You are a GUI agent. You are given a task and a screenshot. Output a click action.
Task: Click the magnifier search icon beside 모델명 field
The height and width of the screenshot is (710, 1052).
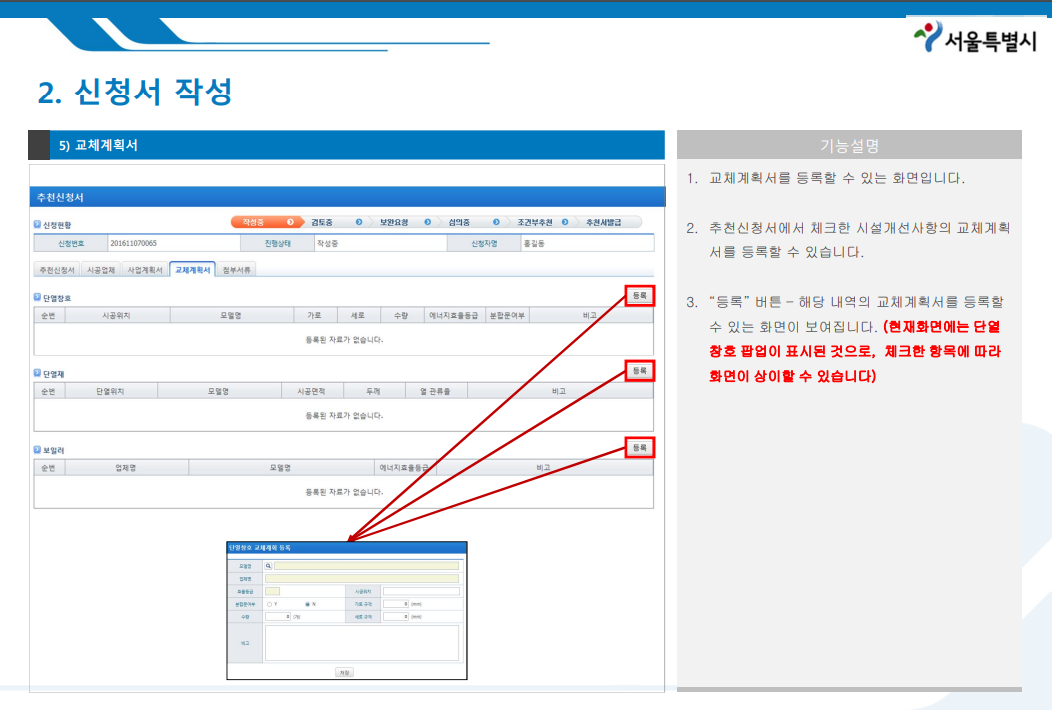pos(269,566)
